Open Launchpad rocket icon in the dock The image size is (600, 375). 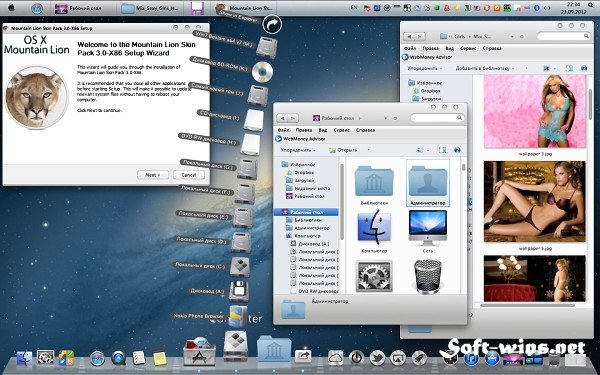tap(419, 358)
